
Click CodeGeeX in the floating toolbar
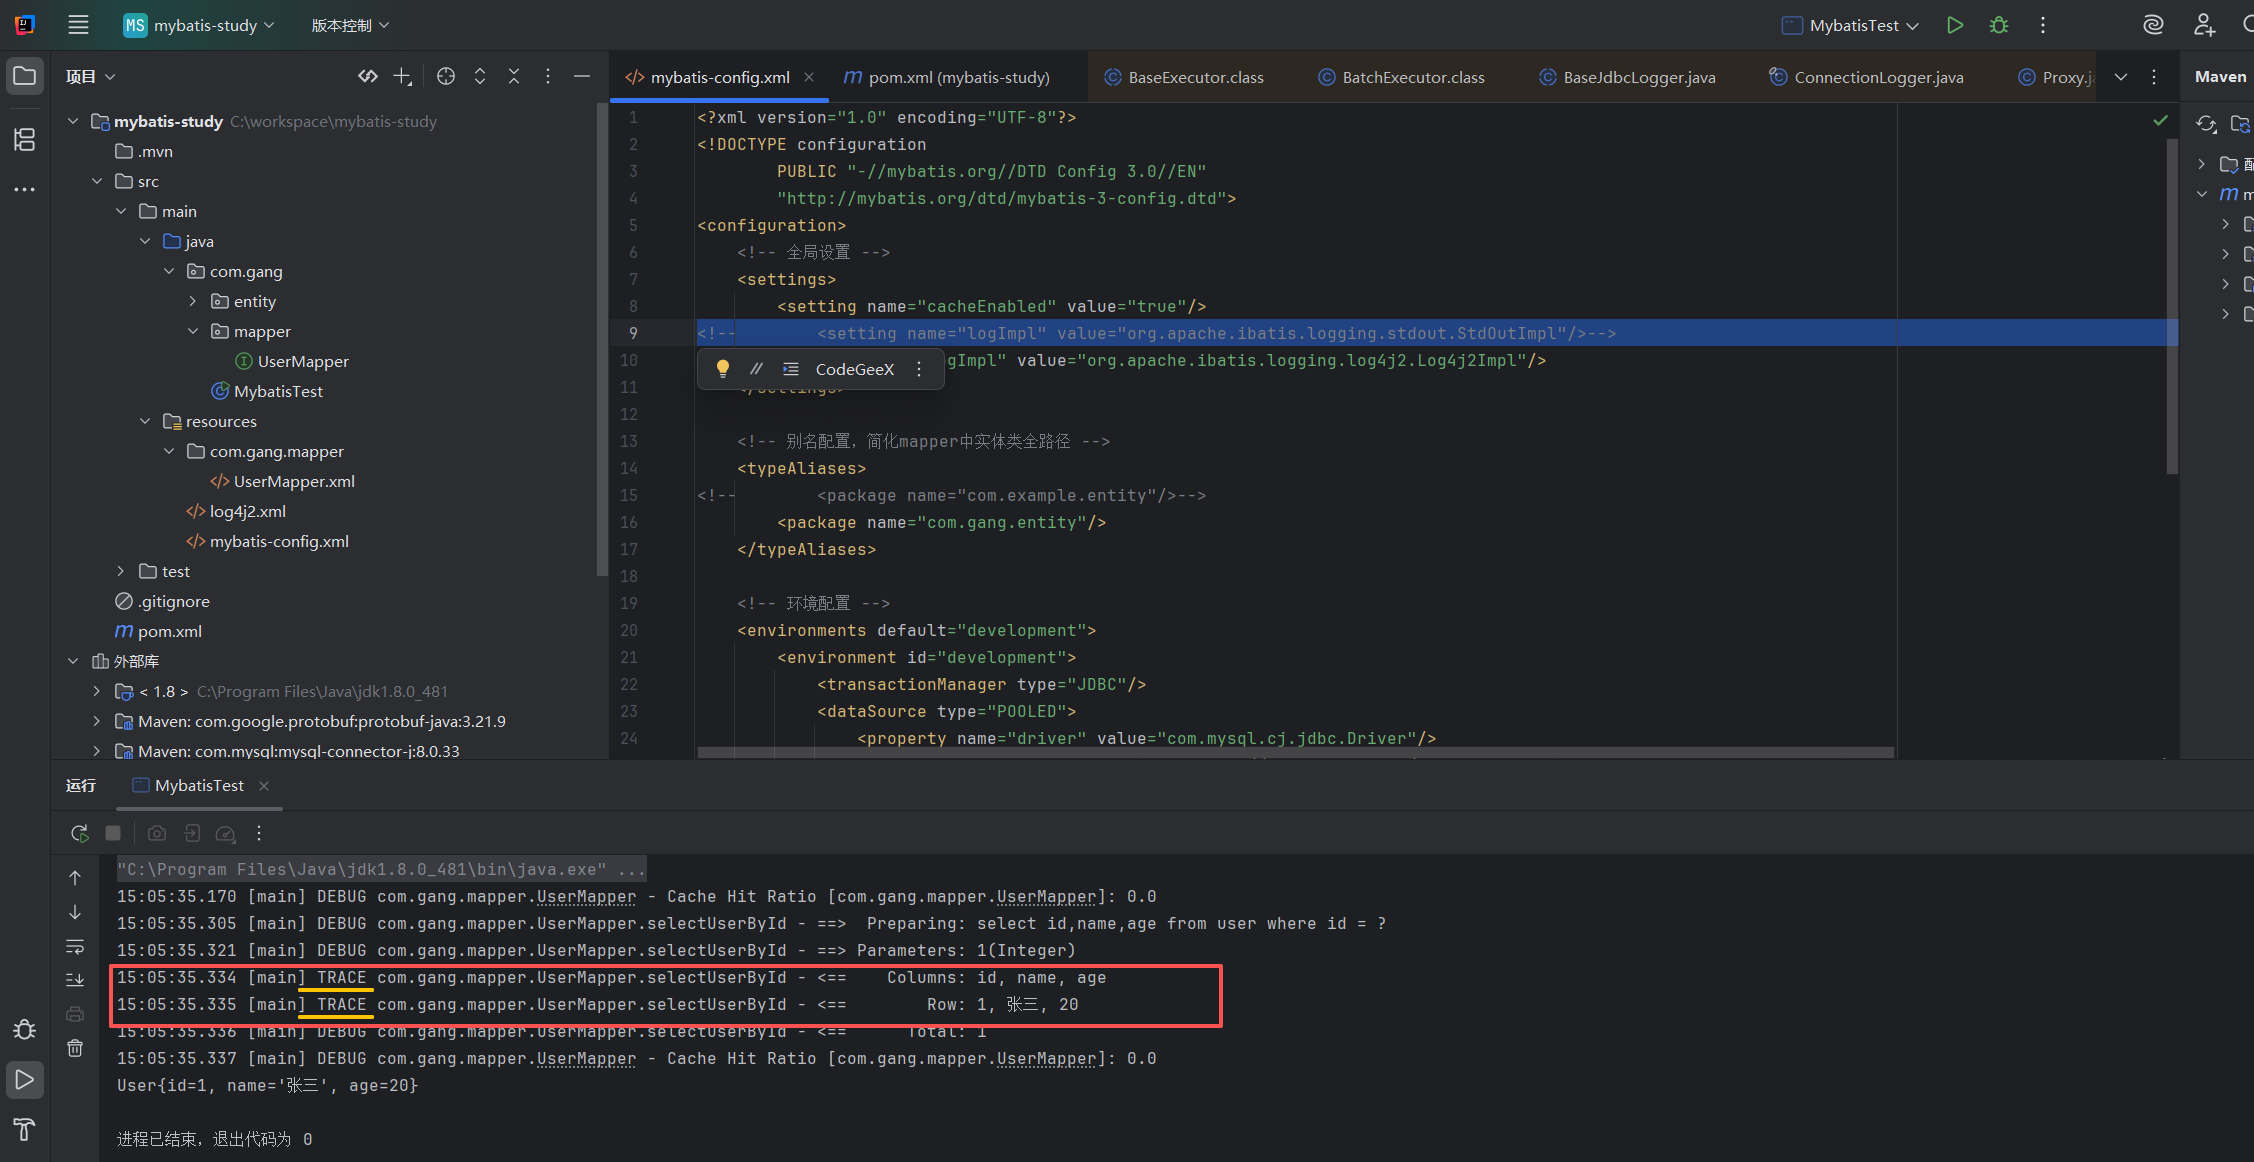(x=855, y=369)
